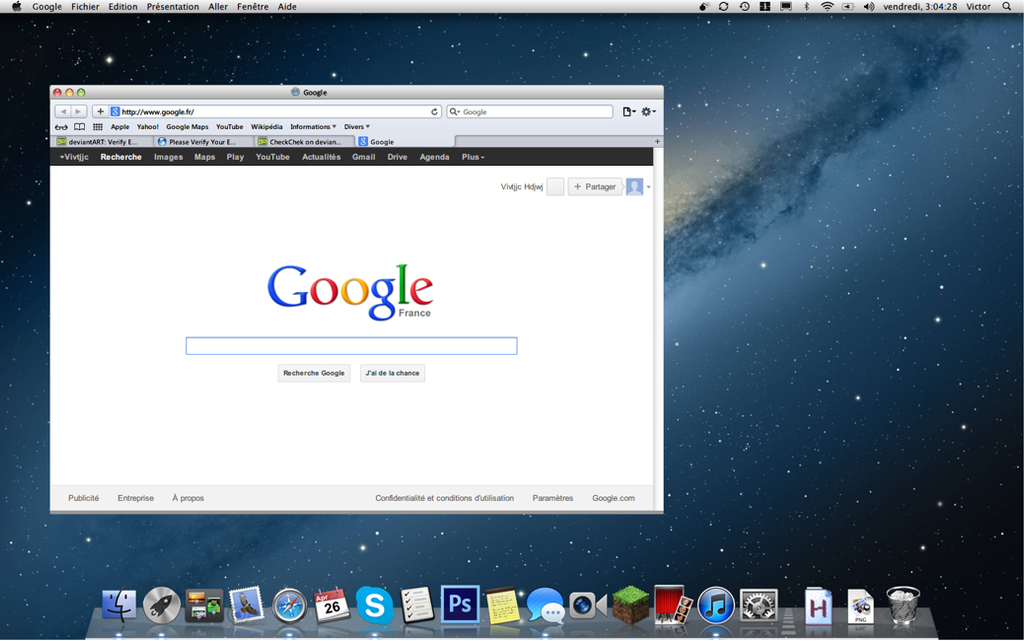Open the H document in Dock
This screenshot has width=1024, height=641.
[818, 606]
